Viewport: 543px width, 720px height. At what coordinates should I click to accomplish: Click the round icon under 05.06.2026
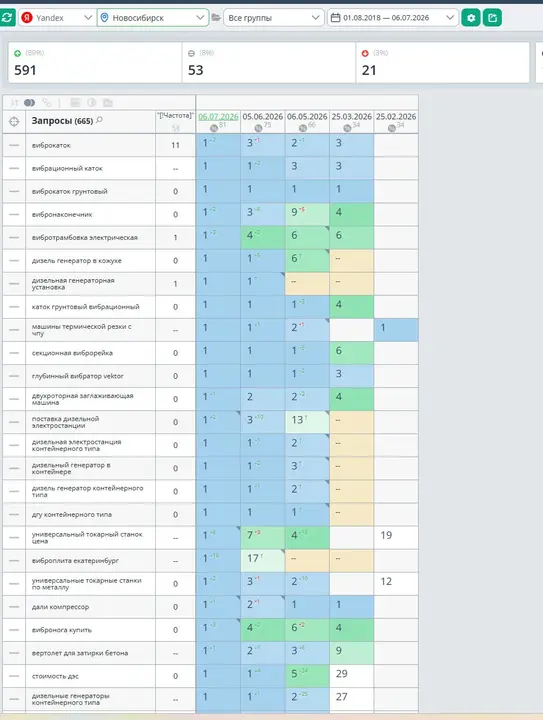point(258,128)
